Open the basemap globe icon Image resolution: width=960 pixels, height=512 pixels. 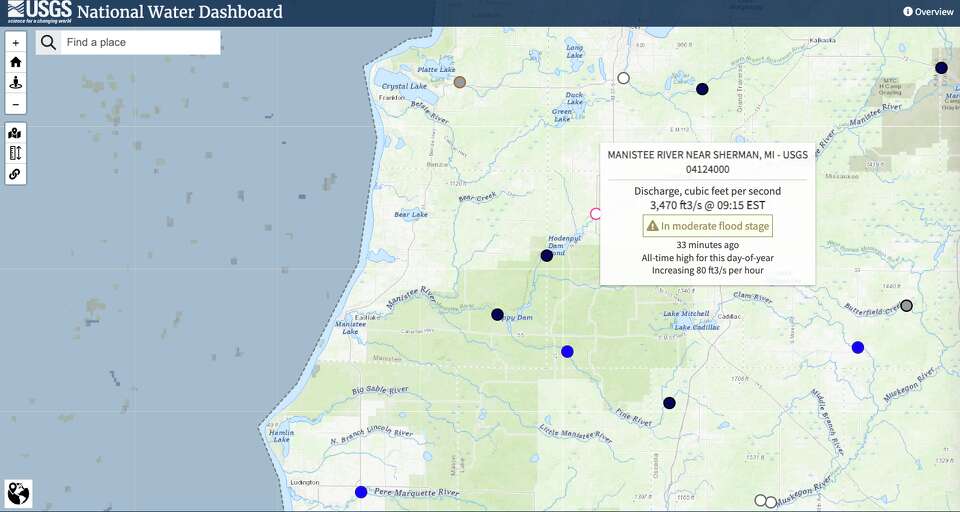click(x=18, y=493)
